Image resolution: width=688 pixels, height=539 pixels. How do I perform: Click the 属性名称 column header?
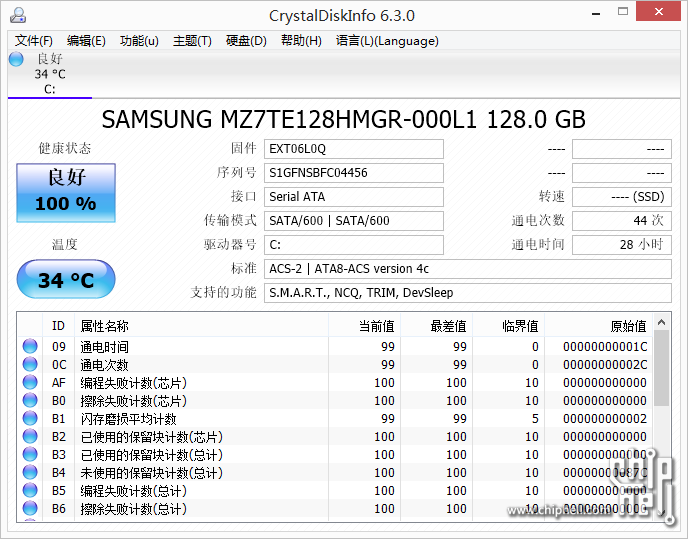pyautogui.click(x=201, y=326)
